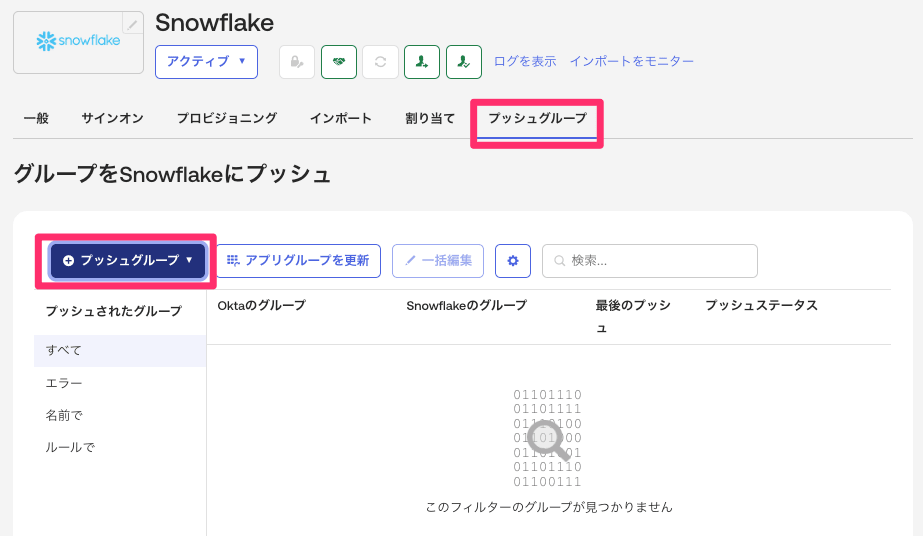
Task: Open the gear settings button
Action: (513, 261)
